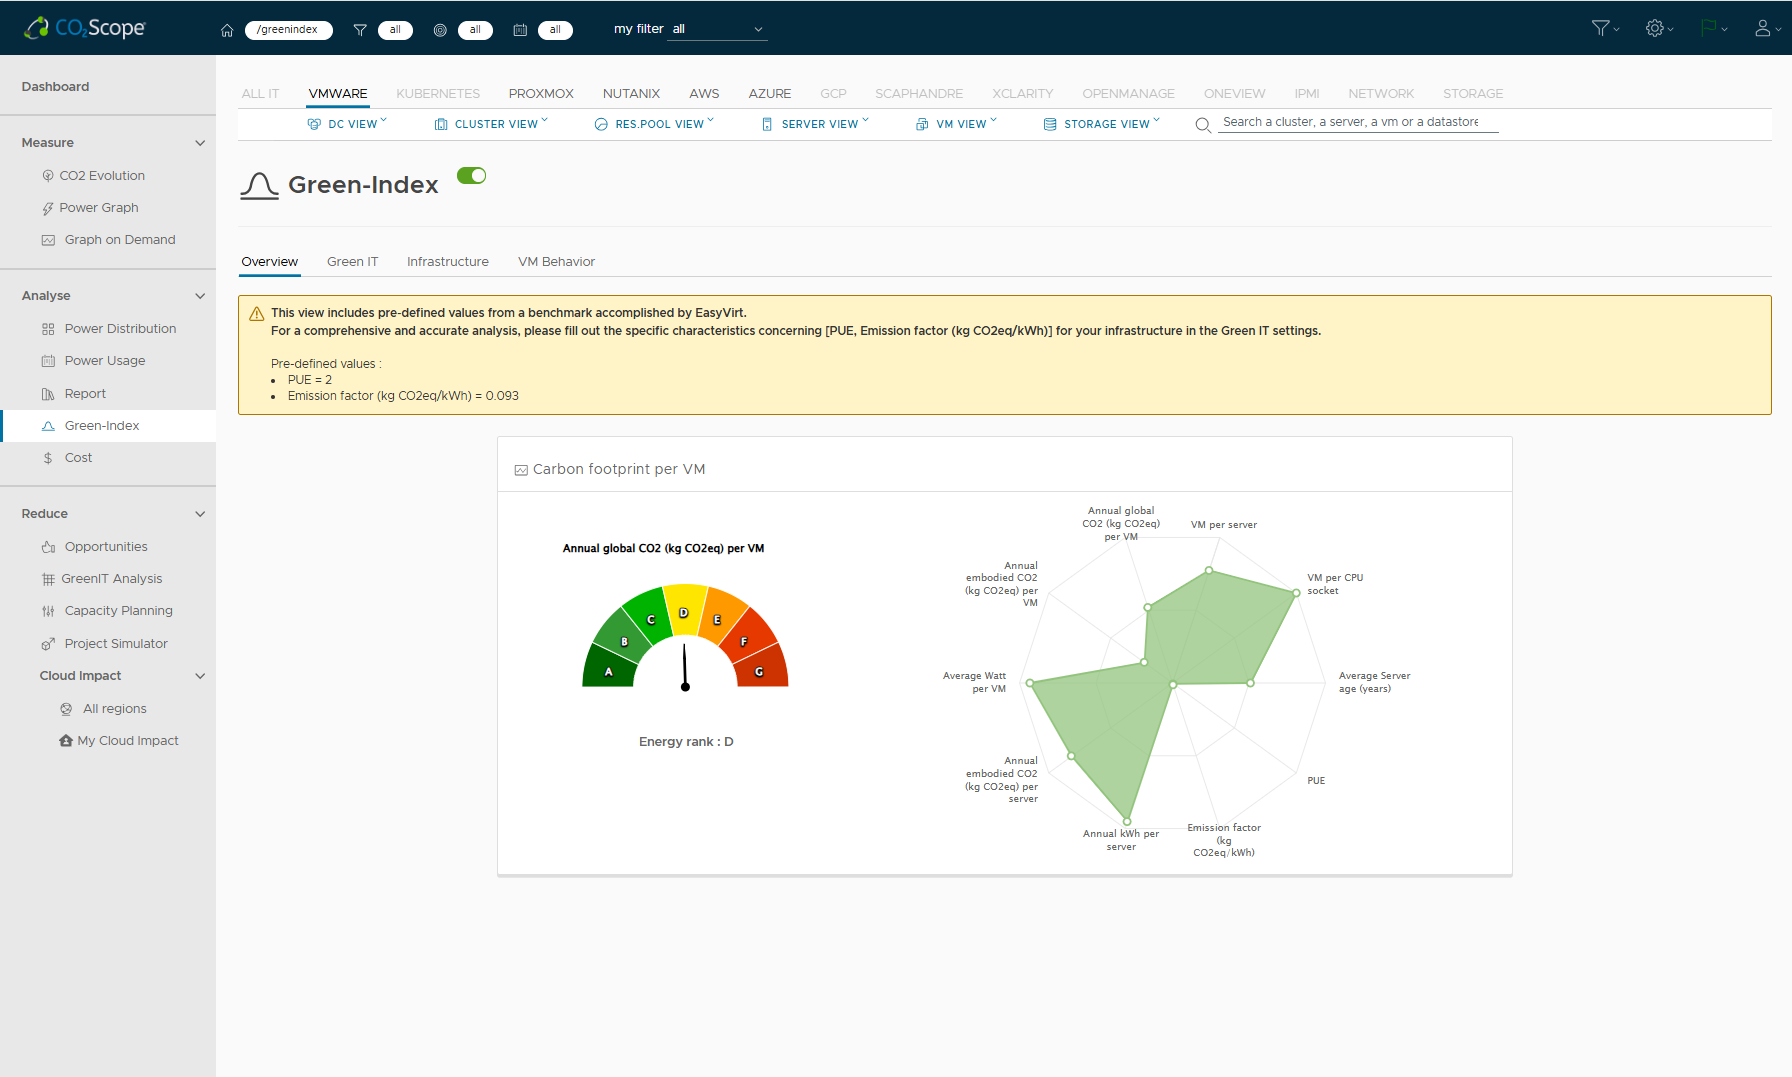Click the Report icon in the sidebar
This screenshot has height=1077, width=1792.
coord(48,394)
